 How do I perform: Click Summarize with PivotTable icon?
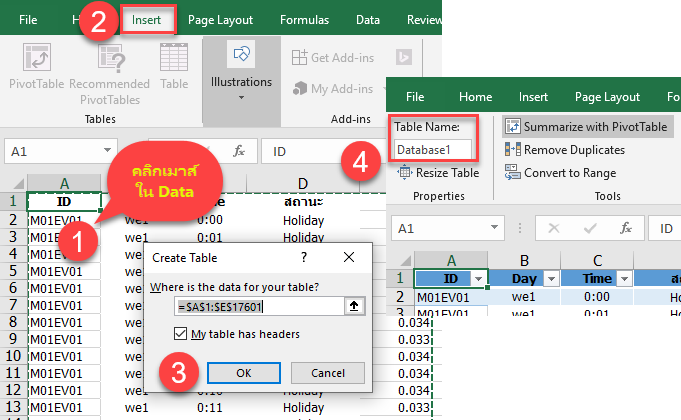512,127
